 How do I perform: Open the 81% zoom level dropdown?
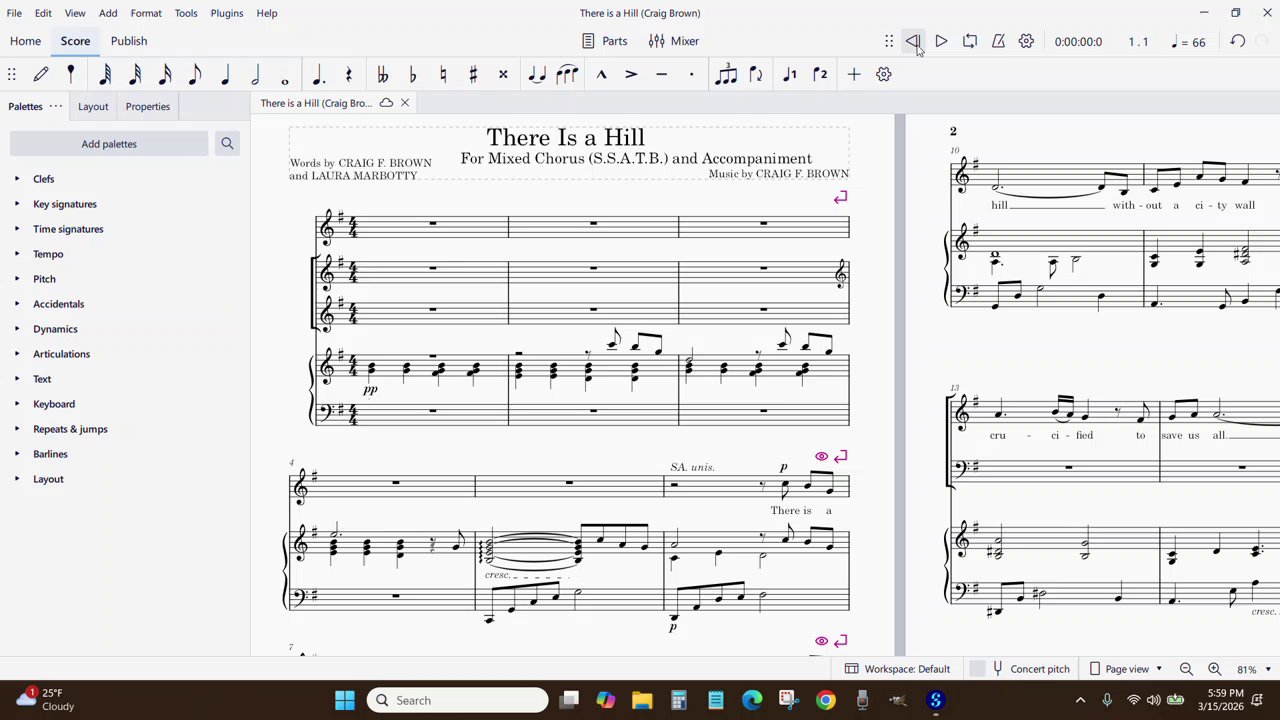click(x=1254, y=669)
